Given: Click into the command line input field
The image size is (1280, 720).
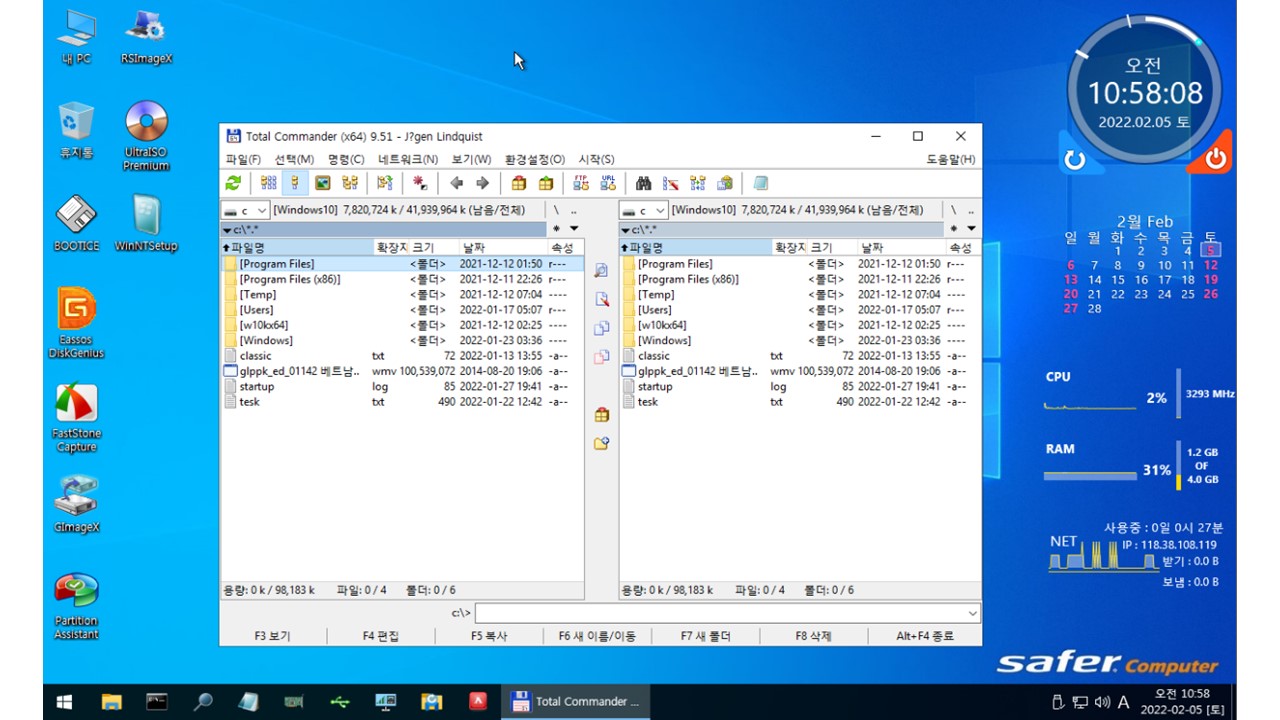Looking at the screenshot, I should pyautogui.click(x=720, y=613).
